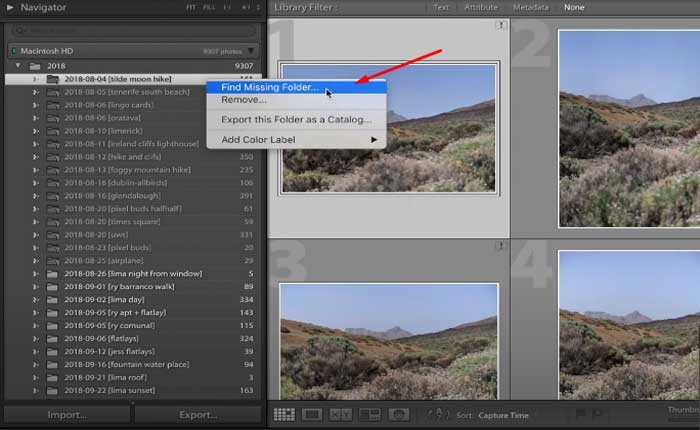Click missing folder icon for 2018-08-04 [tilde moon hike]
This screenshot has height=430, width=700.
click(x=53, y=79)
